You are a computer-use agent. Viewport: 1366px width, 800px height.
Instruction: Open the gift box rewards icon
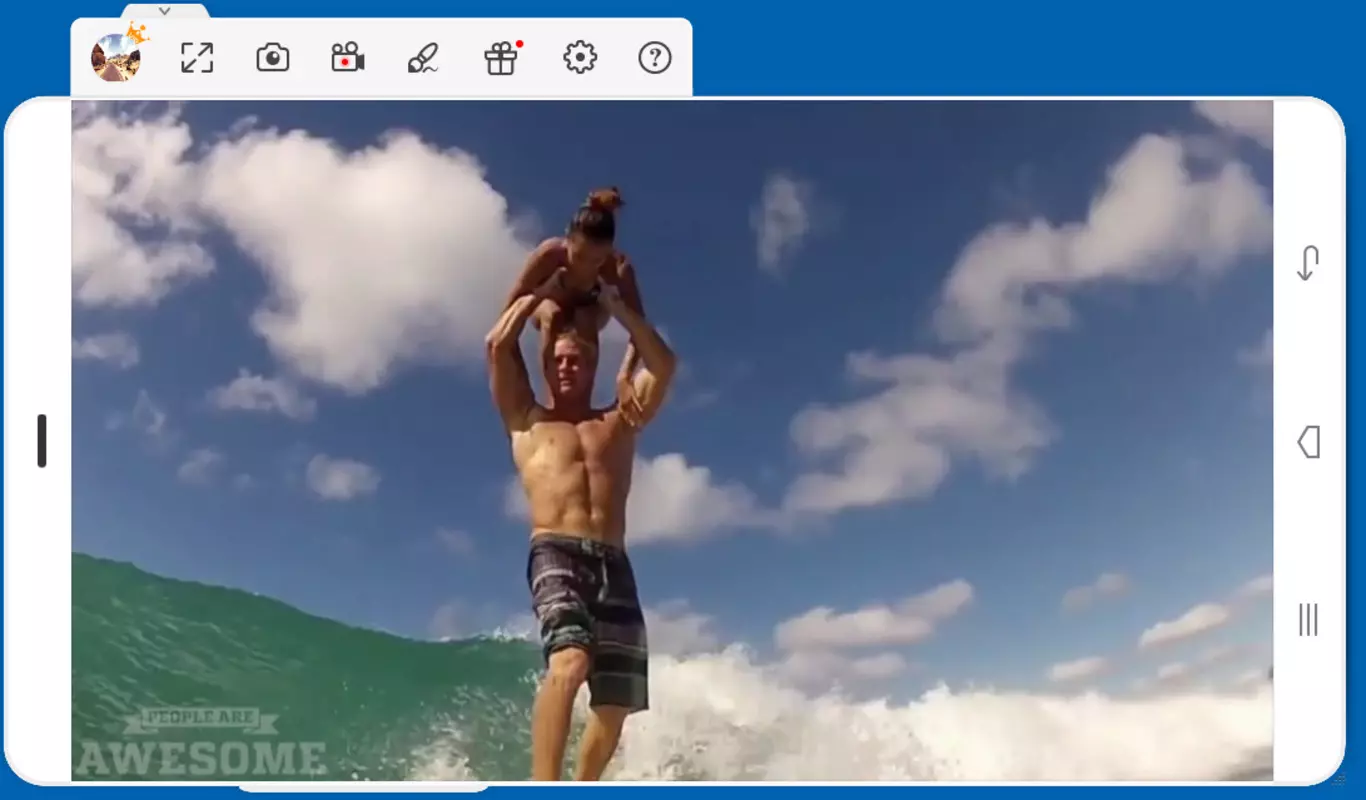502,58
